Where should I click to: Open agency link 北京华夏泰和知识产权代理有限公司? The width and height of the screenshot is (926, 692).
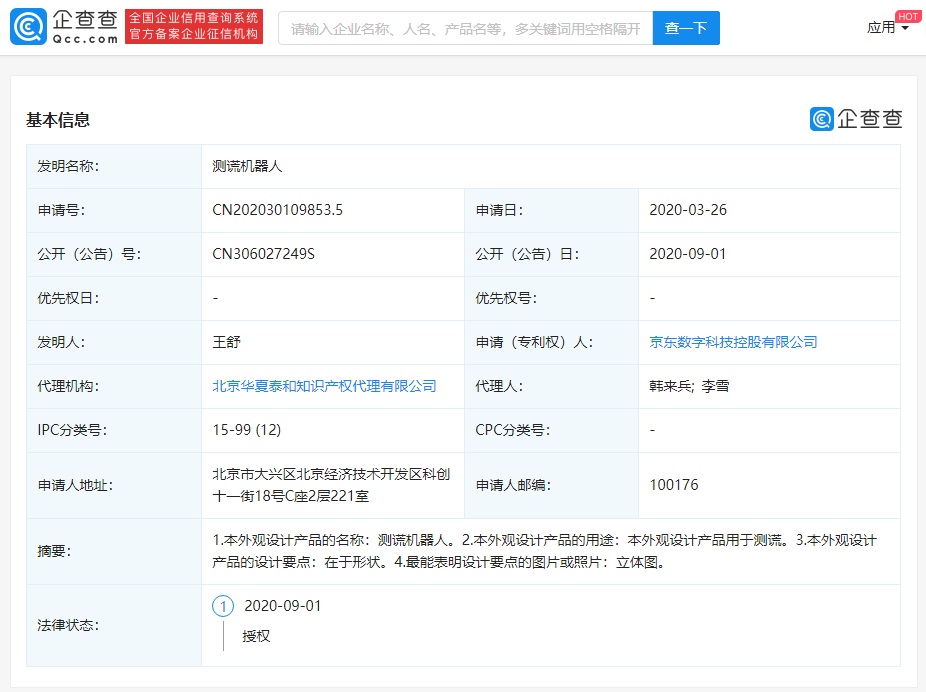[x=324, y=386]
